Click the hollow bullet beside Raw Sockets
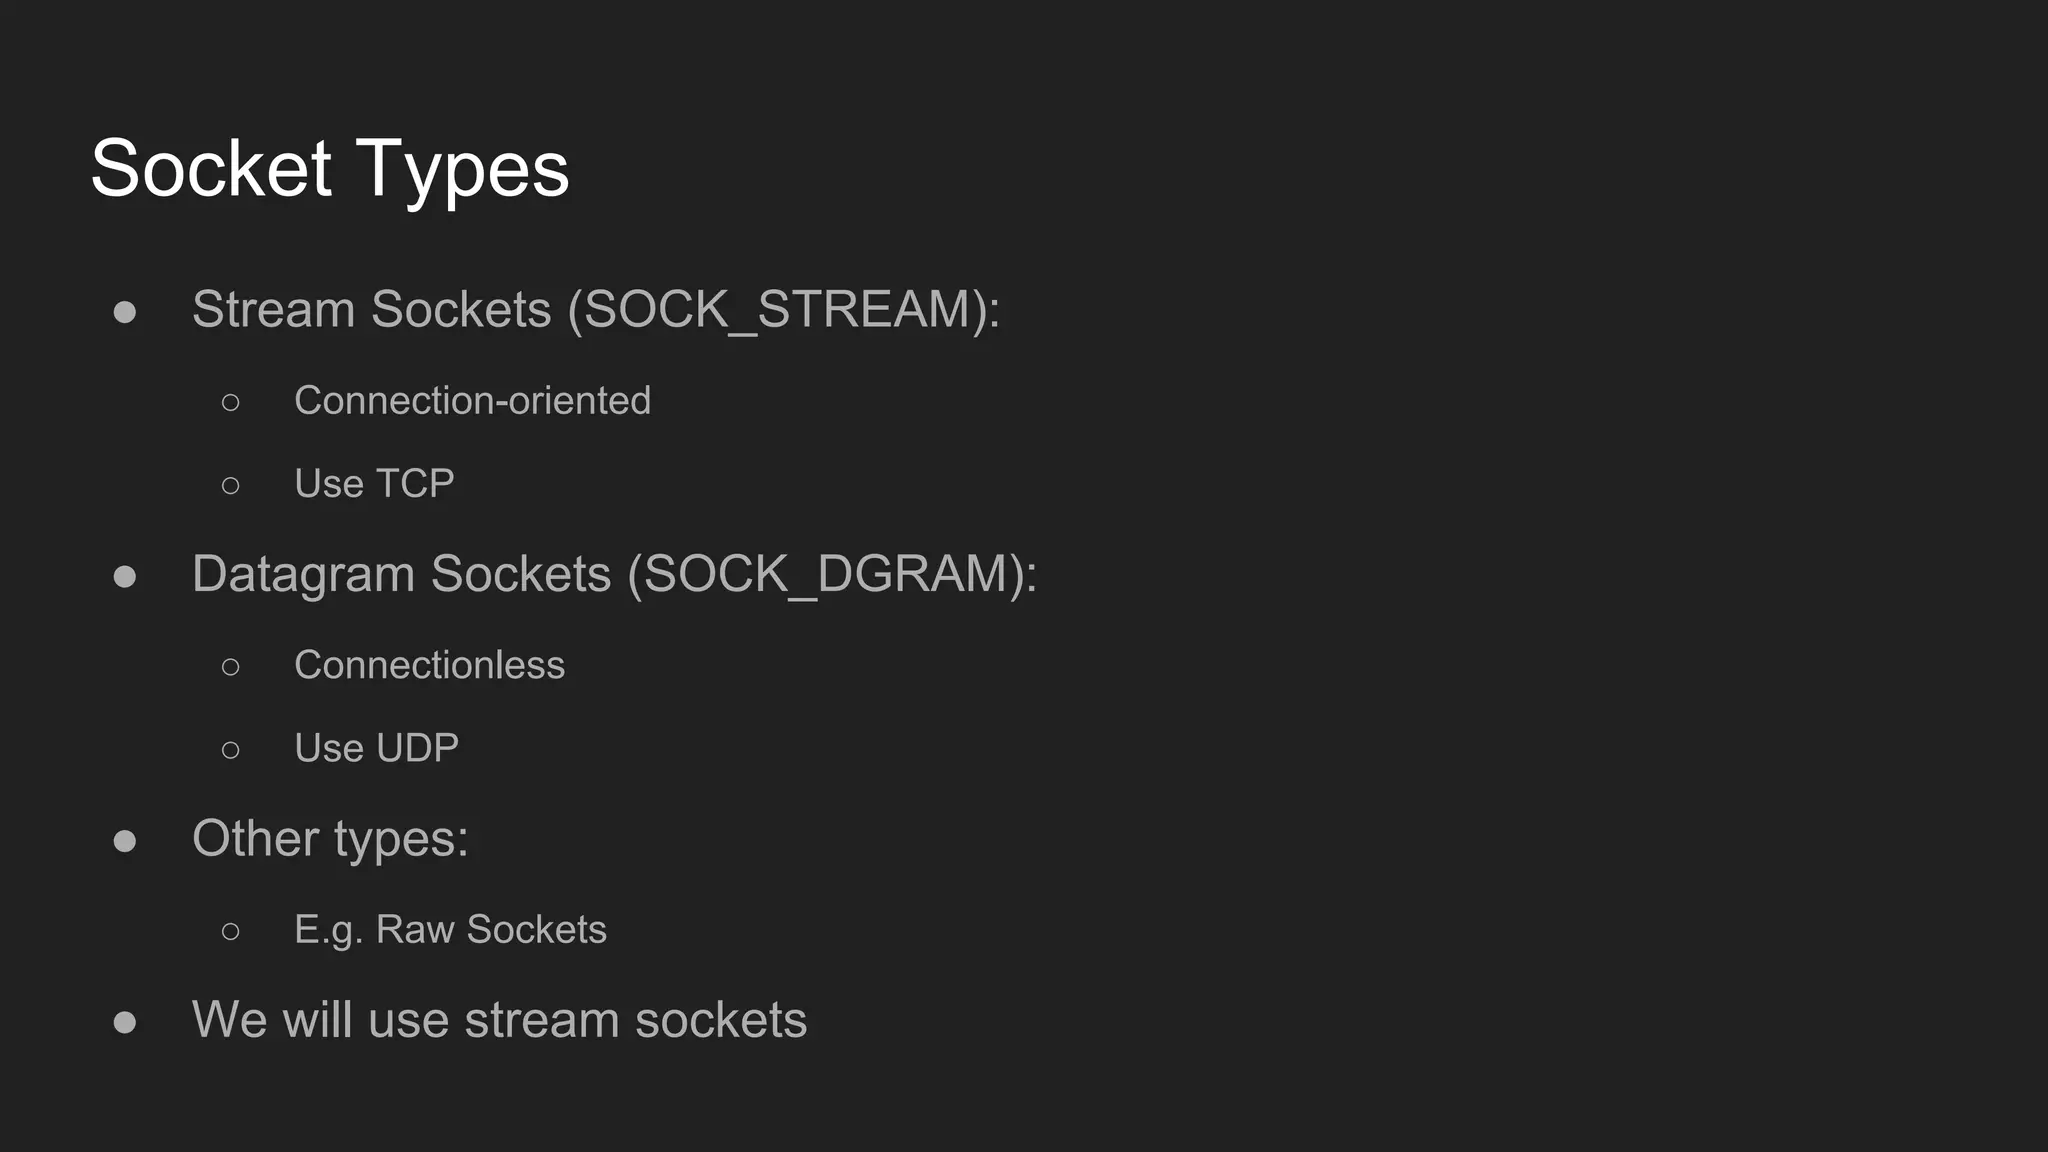2048x1152 pixels. 231,932
